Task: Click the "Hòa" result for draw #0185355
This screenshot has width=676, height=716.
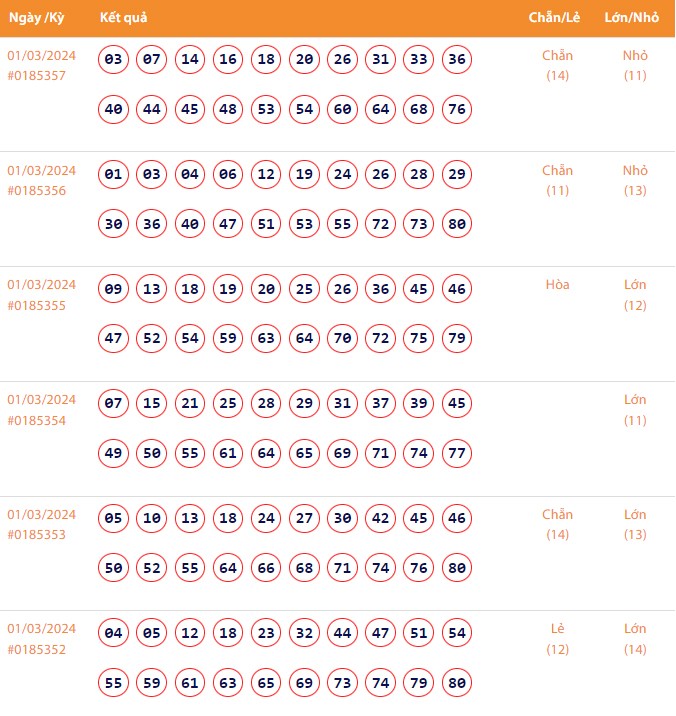Action: (557, 285)
